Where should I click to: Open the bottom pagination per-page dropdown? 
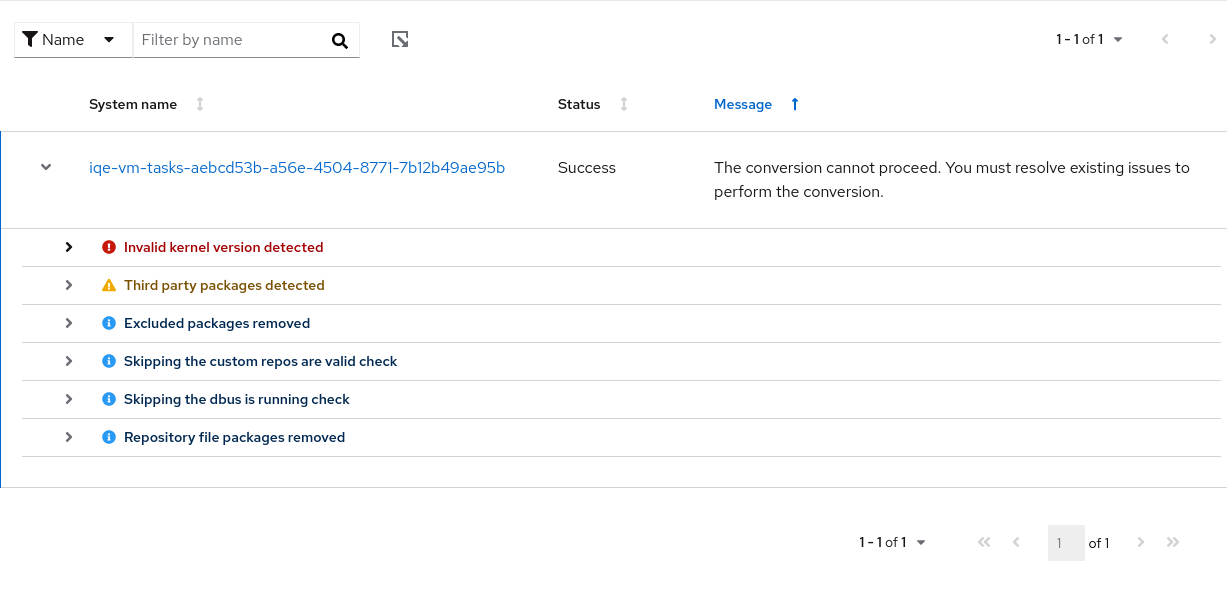(x=919, y=542)
